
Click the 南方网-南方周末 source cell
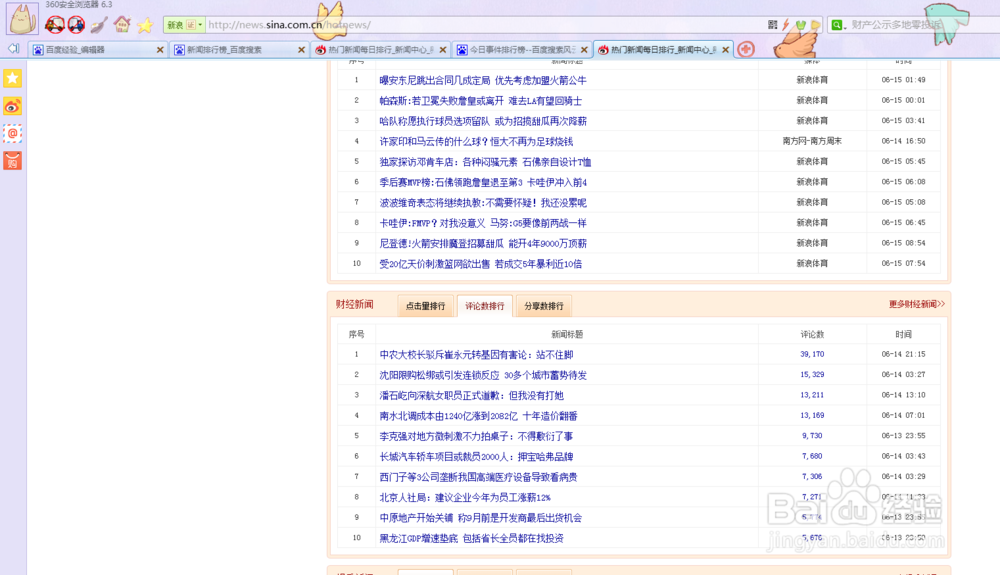tap(812, 141)
